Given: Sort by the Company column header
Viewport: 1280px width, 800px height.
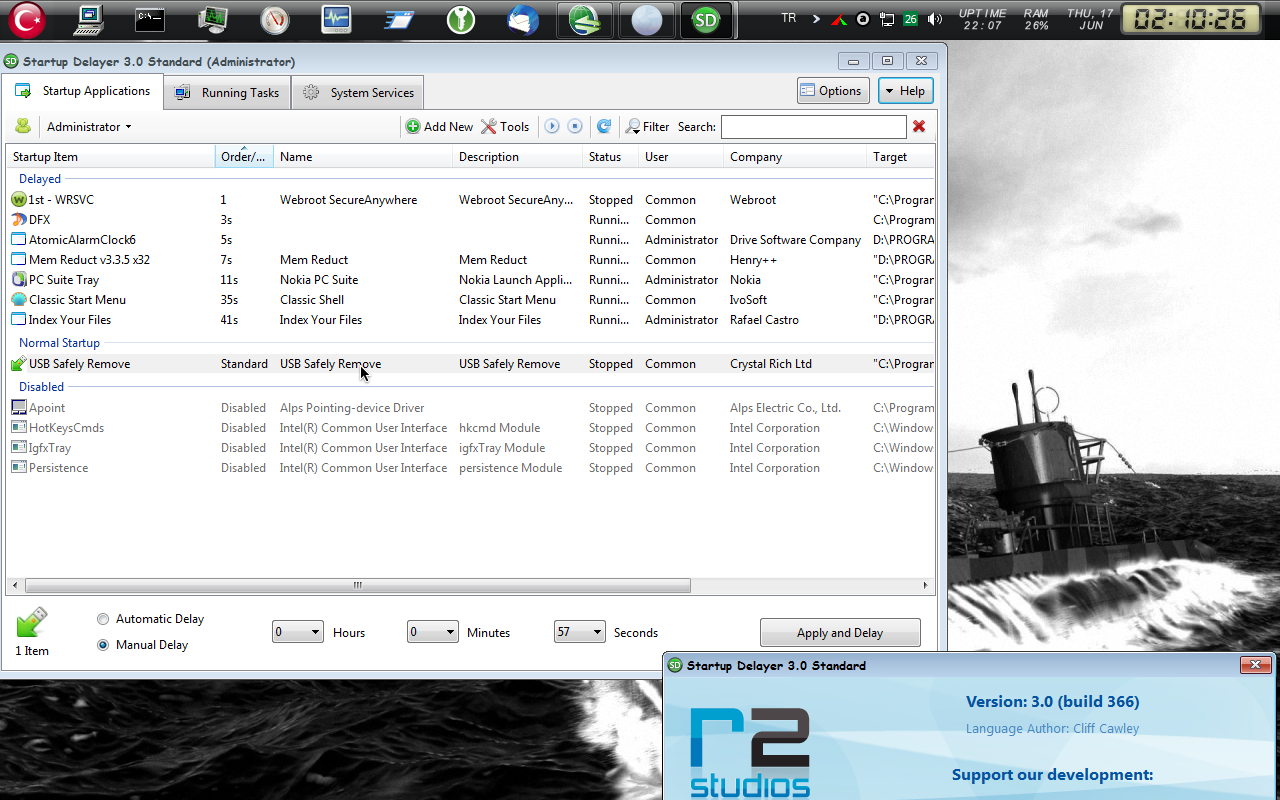Looking at the screenshot, I should (795, 157).
